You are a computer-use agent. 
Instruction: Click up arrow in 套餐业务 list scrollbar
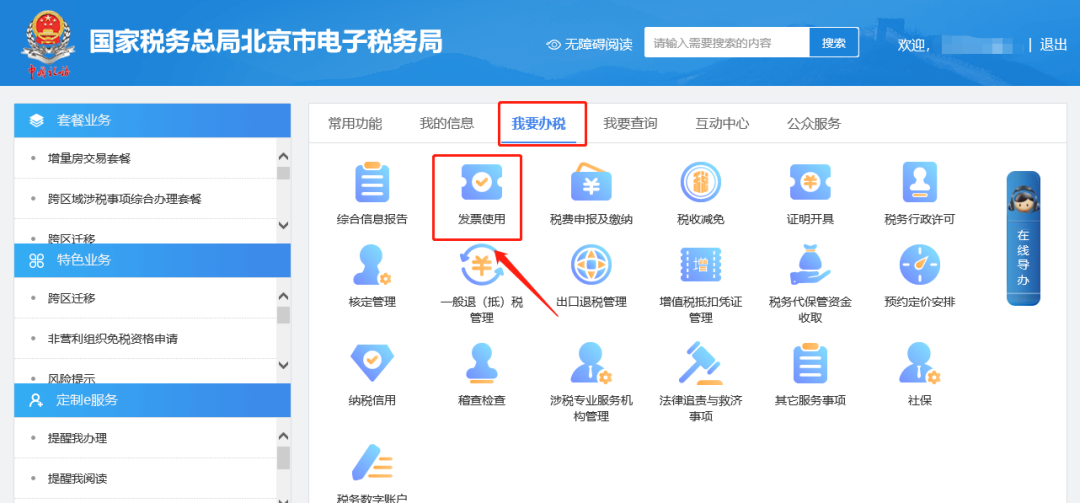[283, 157]
